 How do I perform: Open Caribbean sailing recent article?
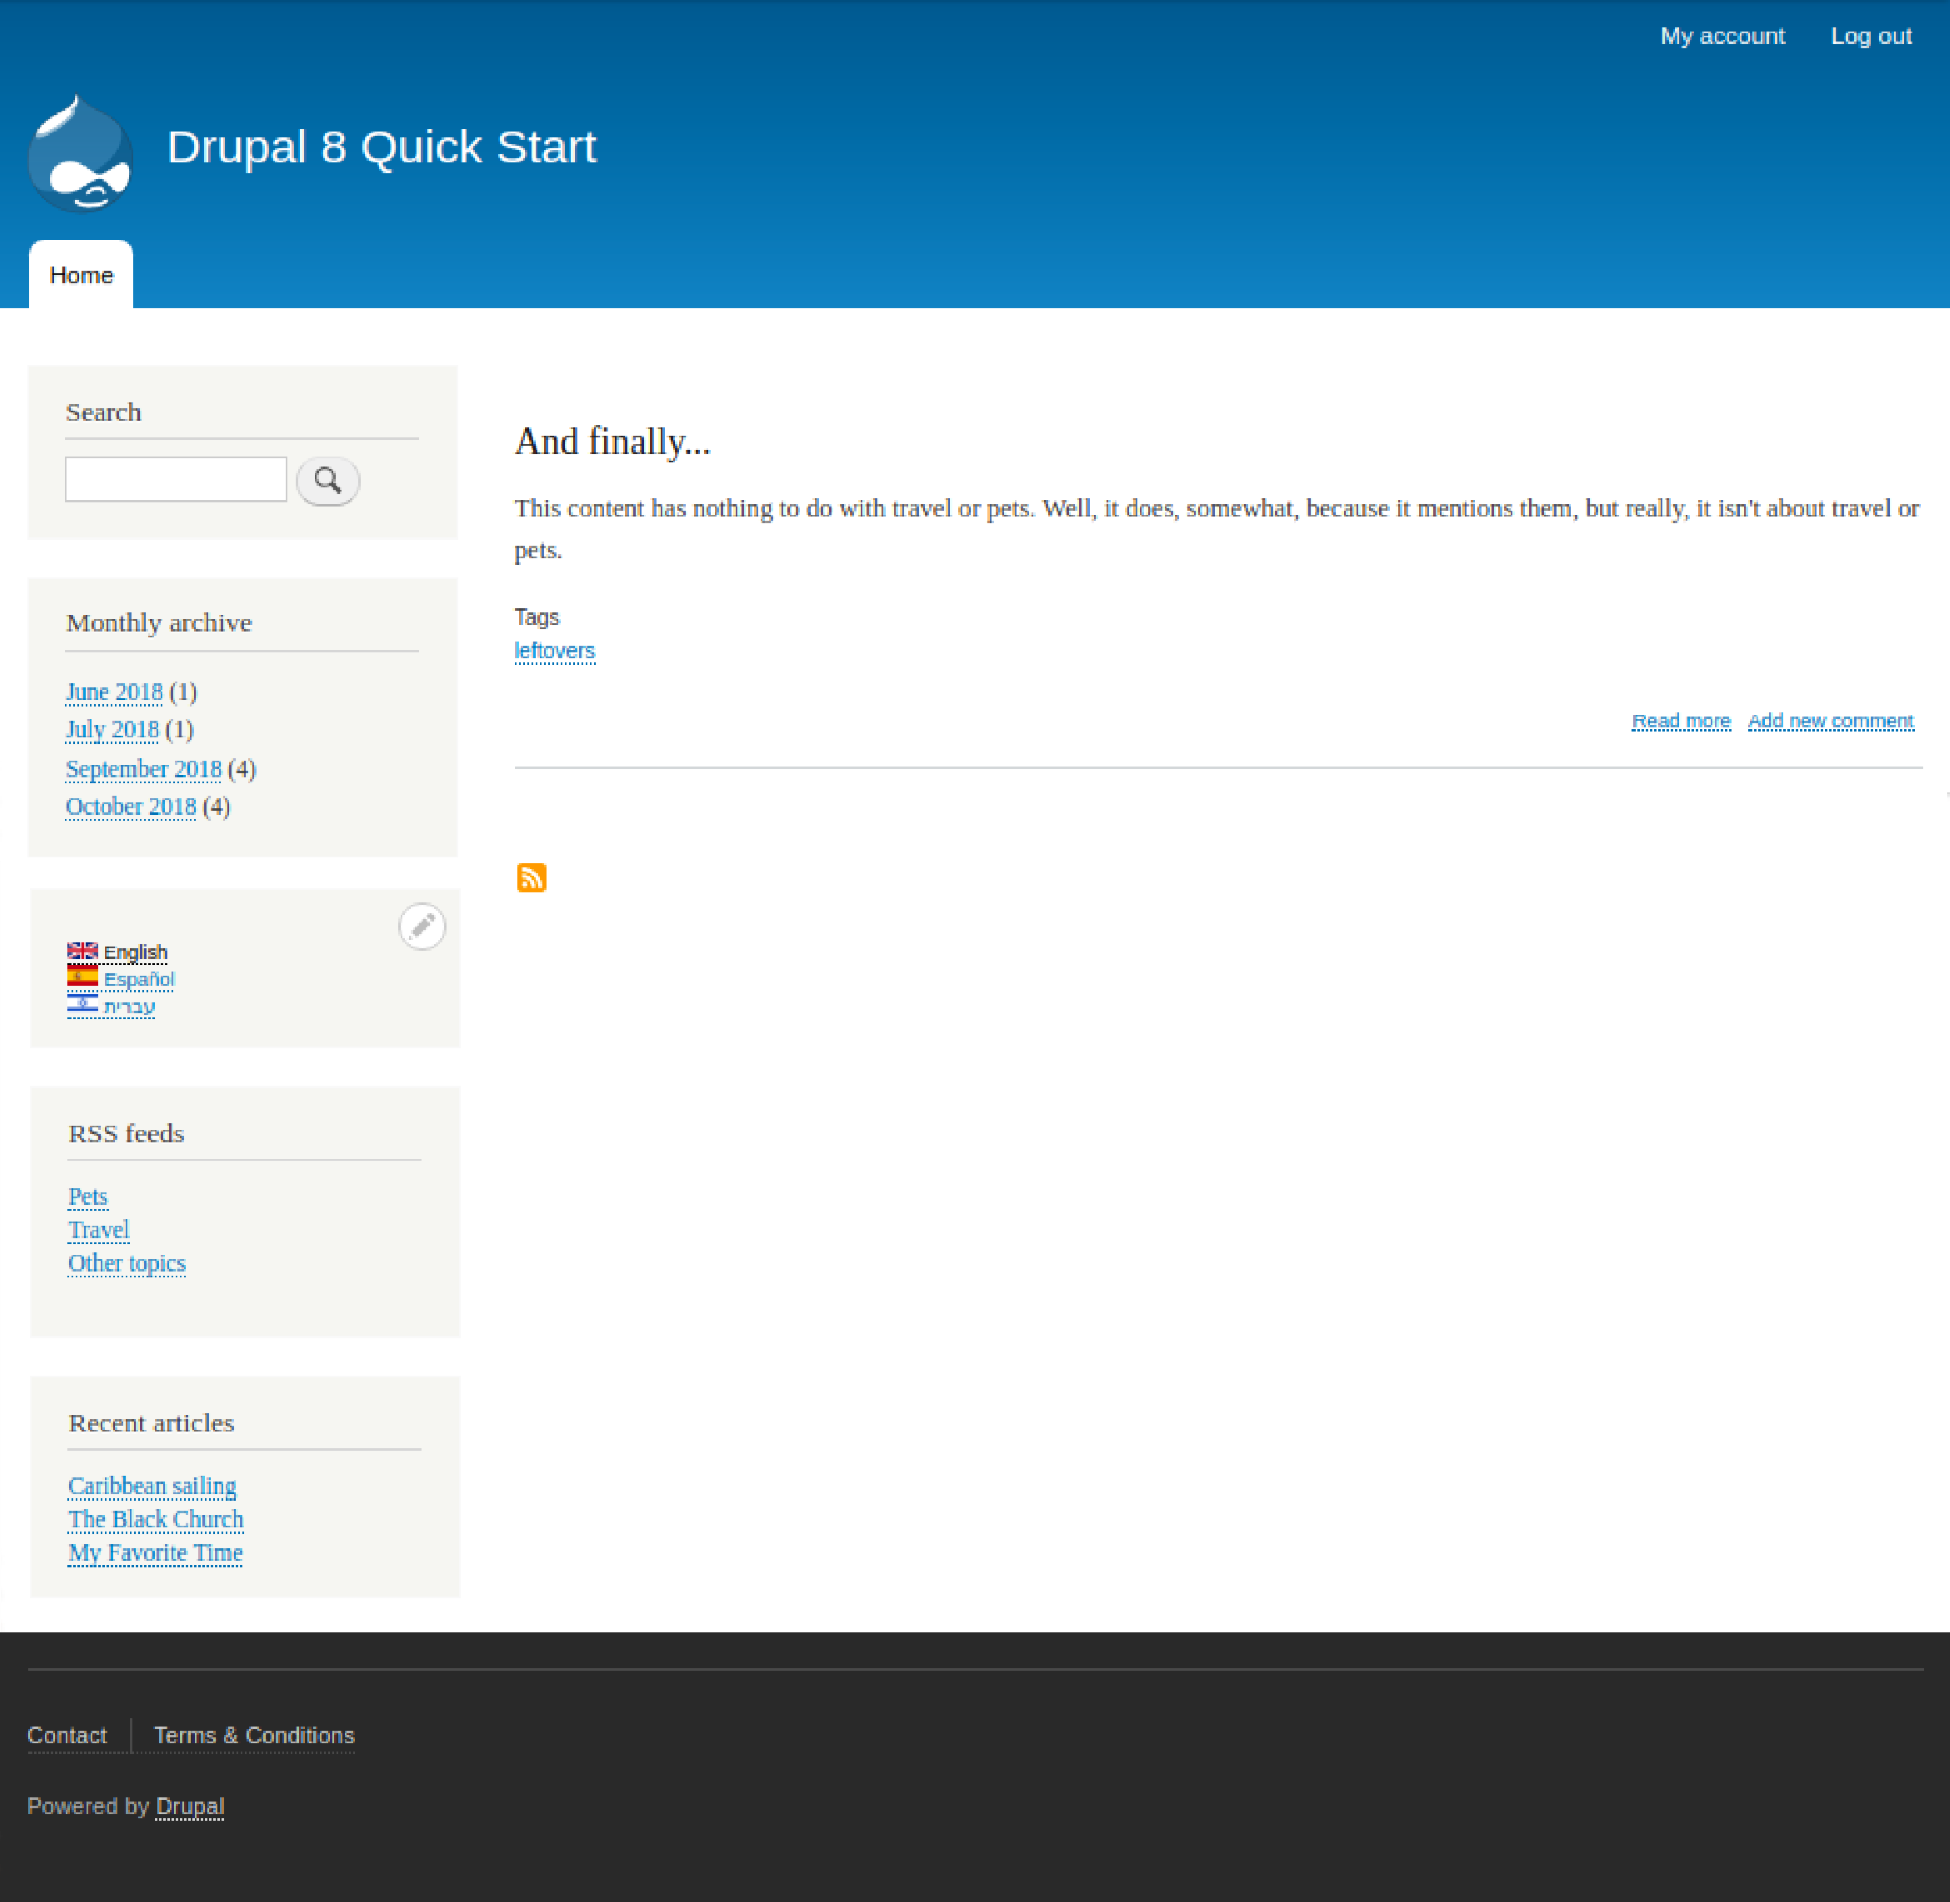pyautogui.click(x=152, y=1485)
